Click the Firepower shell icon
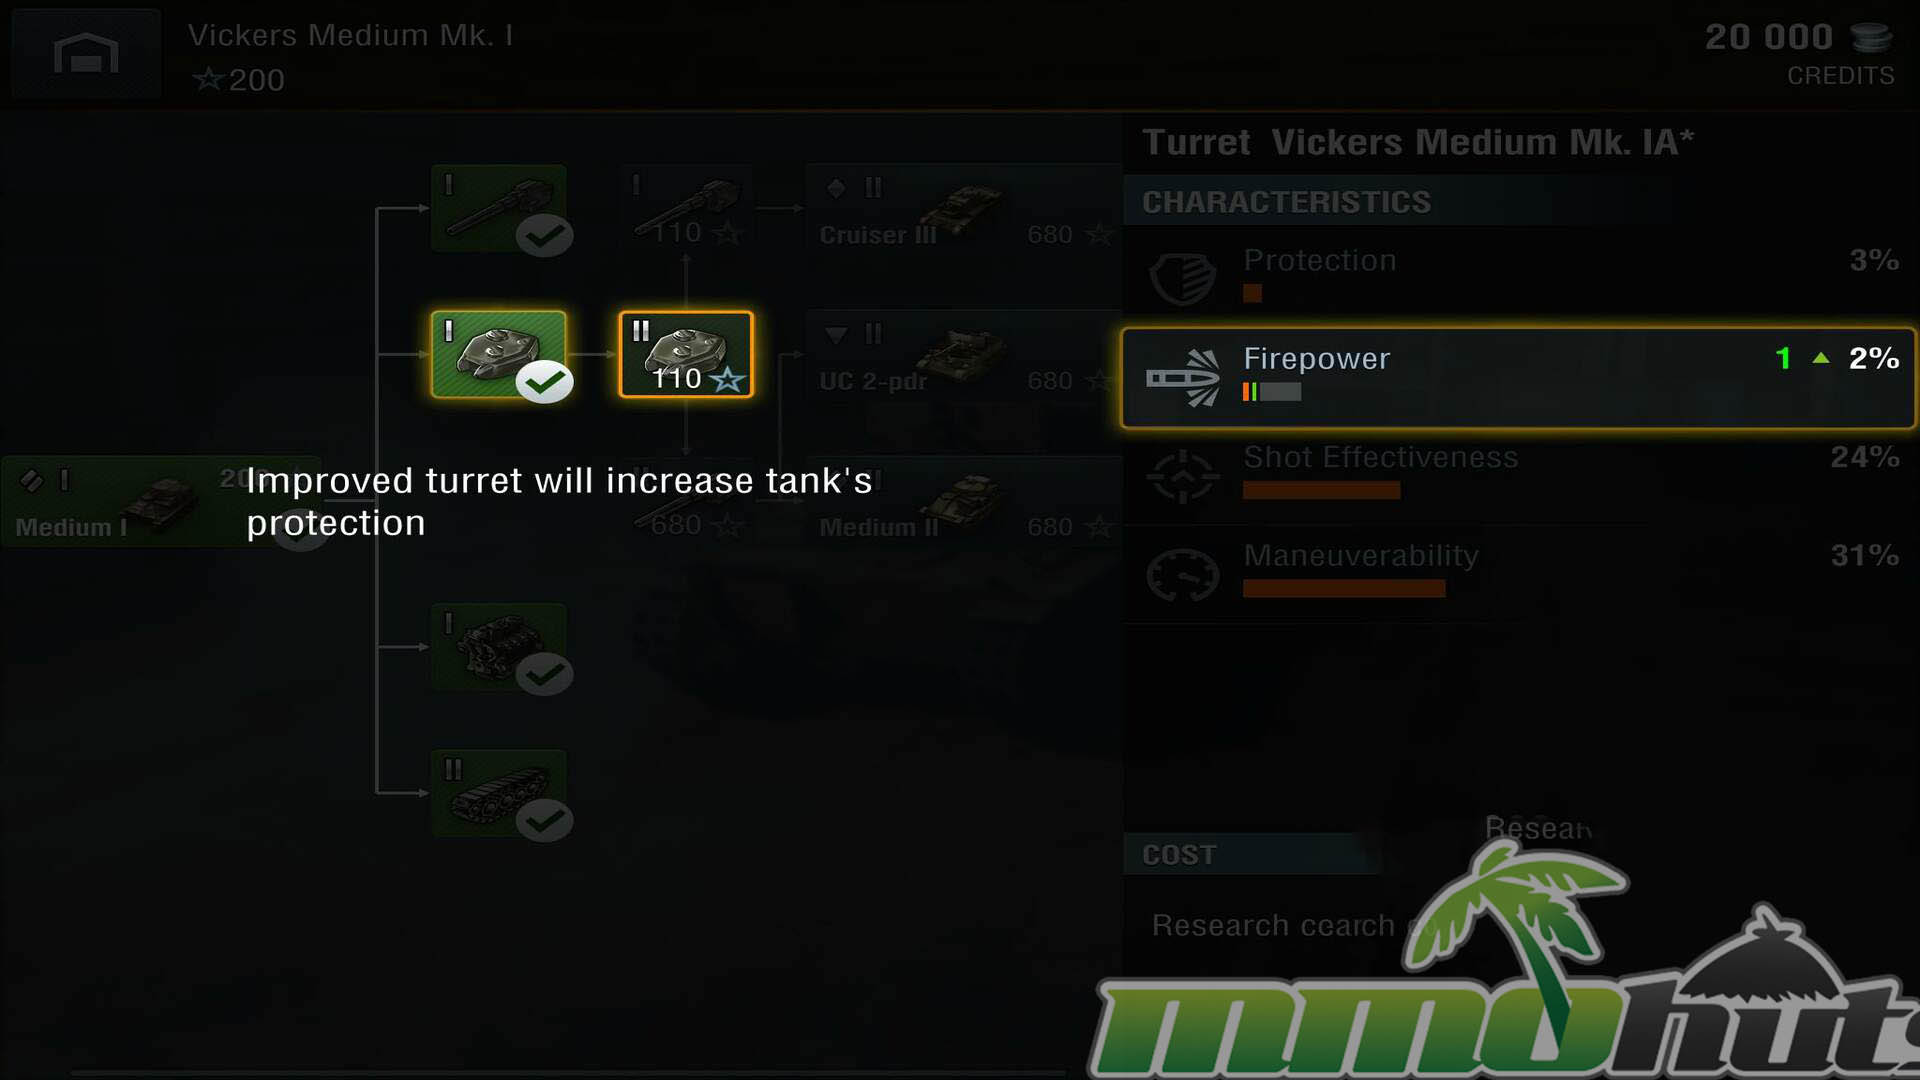The width and height of the screenshot is (1920, 1080). tap(1183, 378)
